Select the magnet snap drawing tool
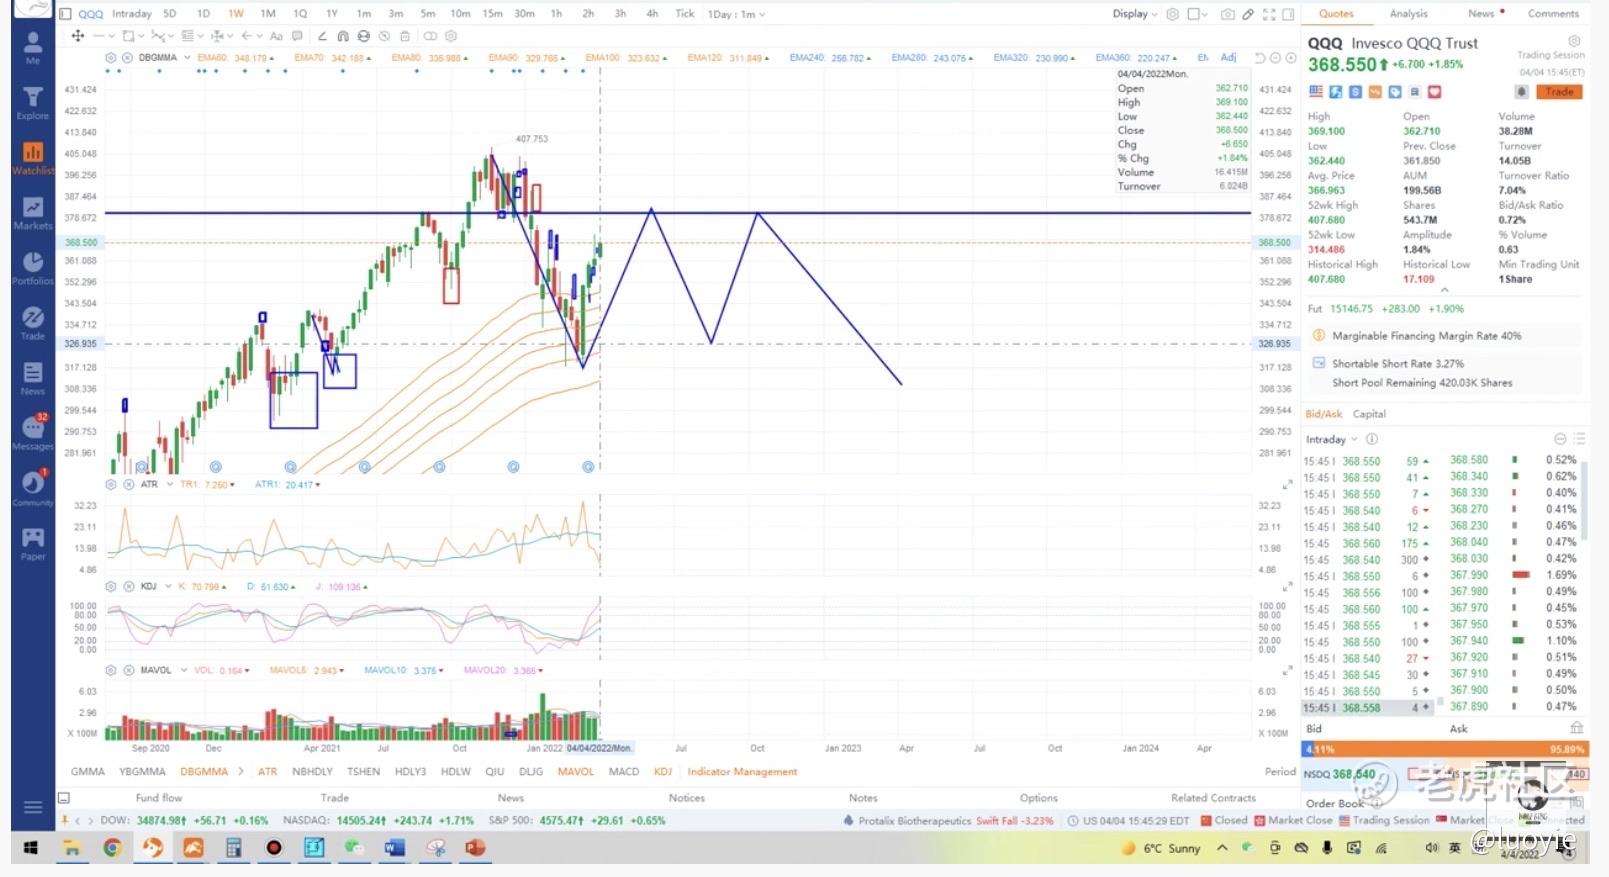 point(343,36)
